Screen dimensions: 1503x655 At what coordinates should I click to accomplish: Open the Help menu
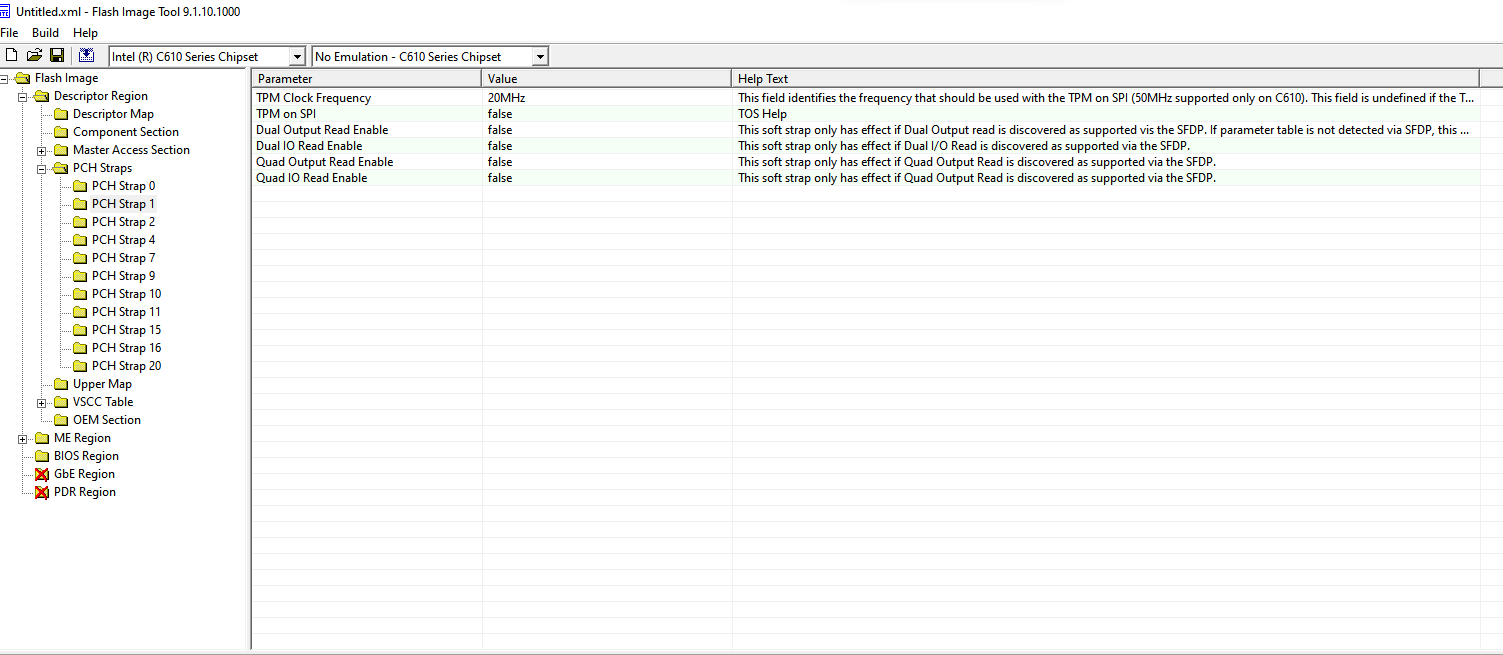(86, 33)
